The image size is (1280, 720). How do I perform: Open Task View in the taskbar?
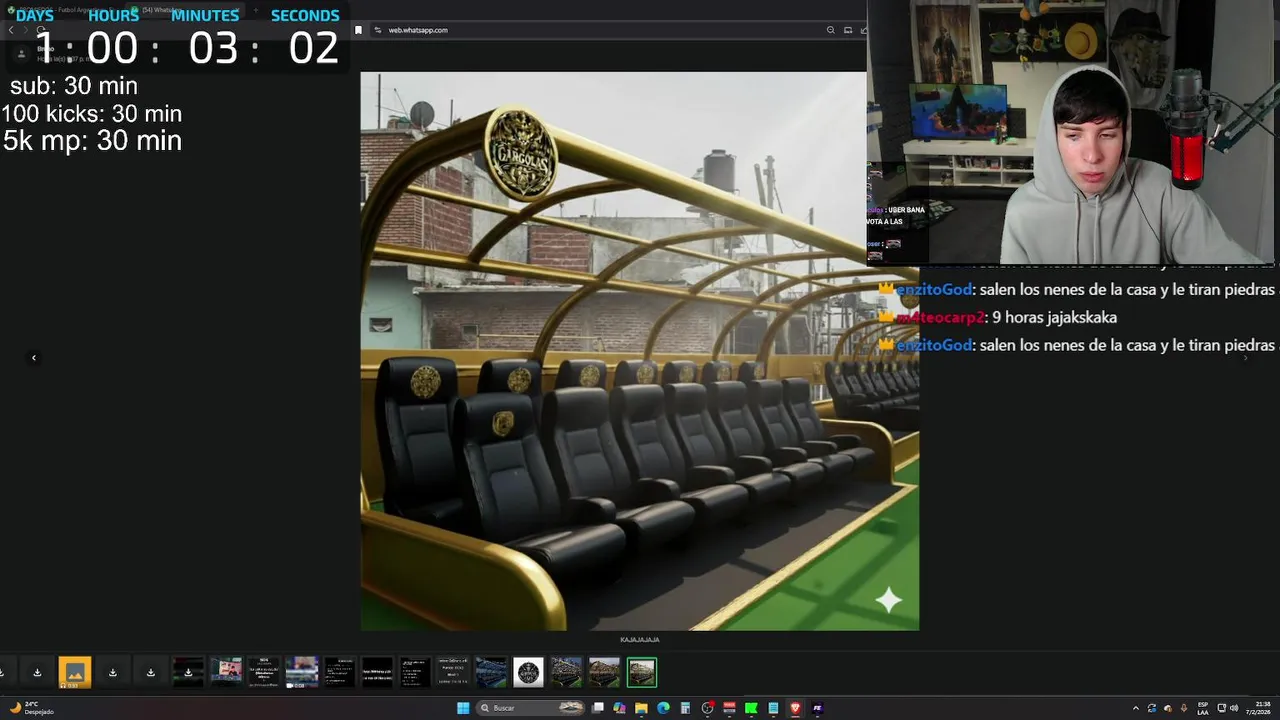(598, 708)
